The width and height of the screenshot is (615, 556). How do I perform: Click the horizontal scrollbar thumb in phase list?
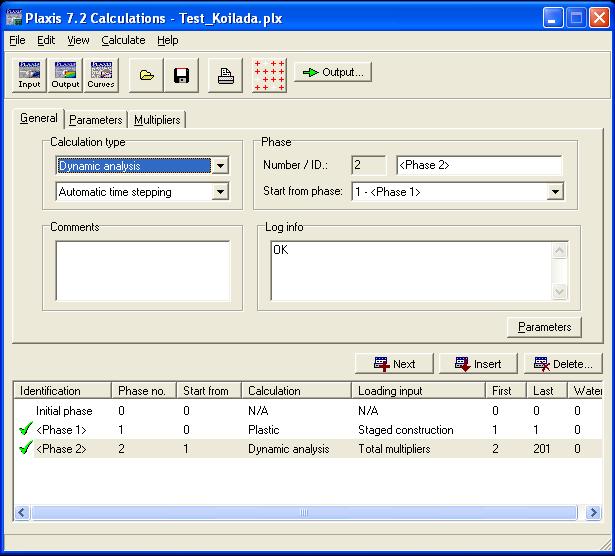[304, 512]
